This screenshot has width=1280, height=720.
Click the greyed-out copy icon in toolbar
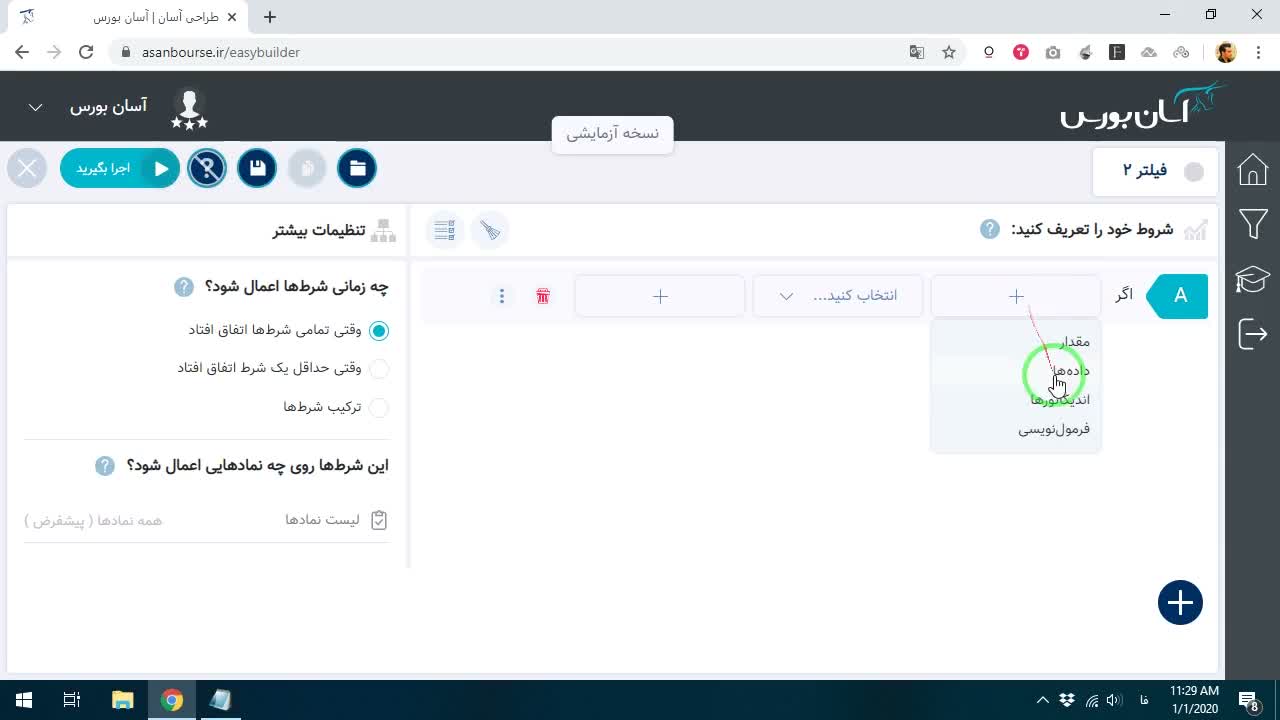coord(307,168)
